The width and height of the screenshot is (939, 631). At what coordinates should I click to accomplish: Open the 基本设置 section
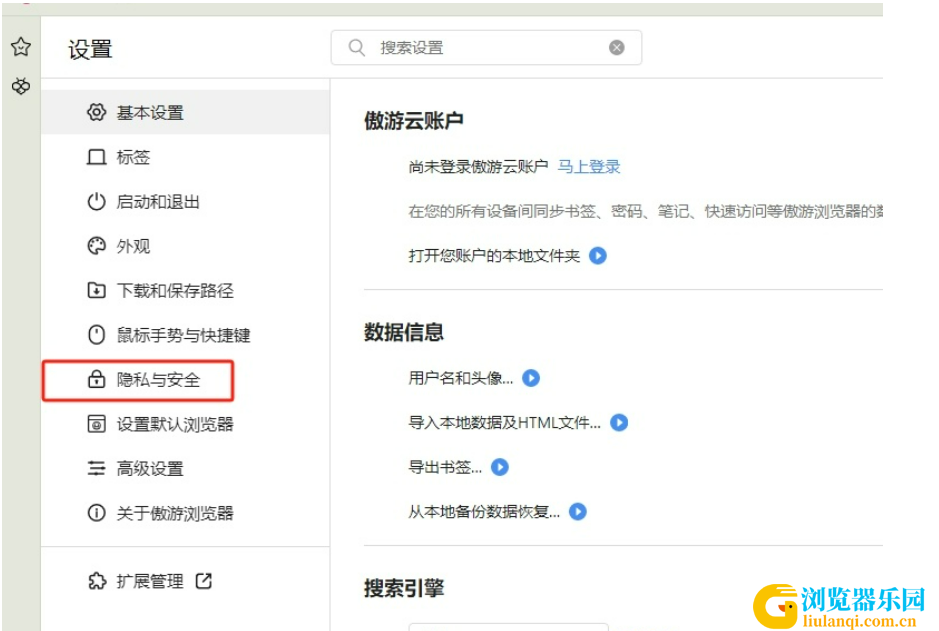185,112
